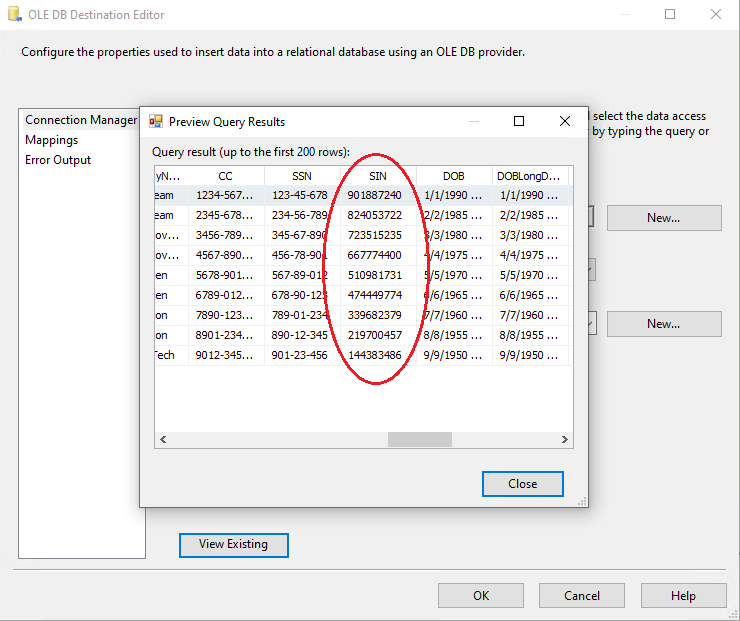Click the upper New... button
The image size is (740, 621).
tap(663, 218)
